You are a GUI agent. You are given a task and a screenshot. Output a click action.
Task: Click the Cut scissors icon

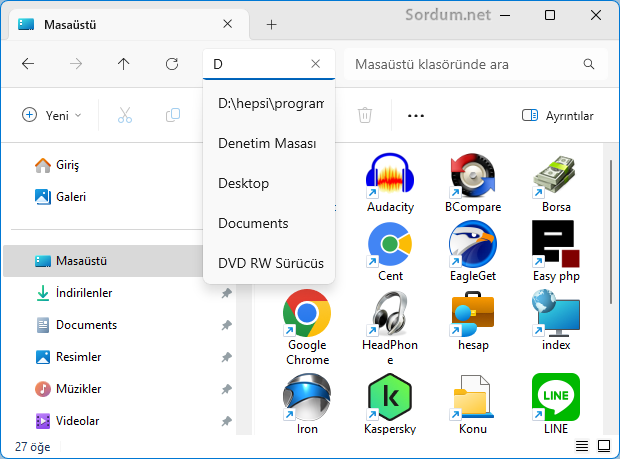[125, 115]
